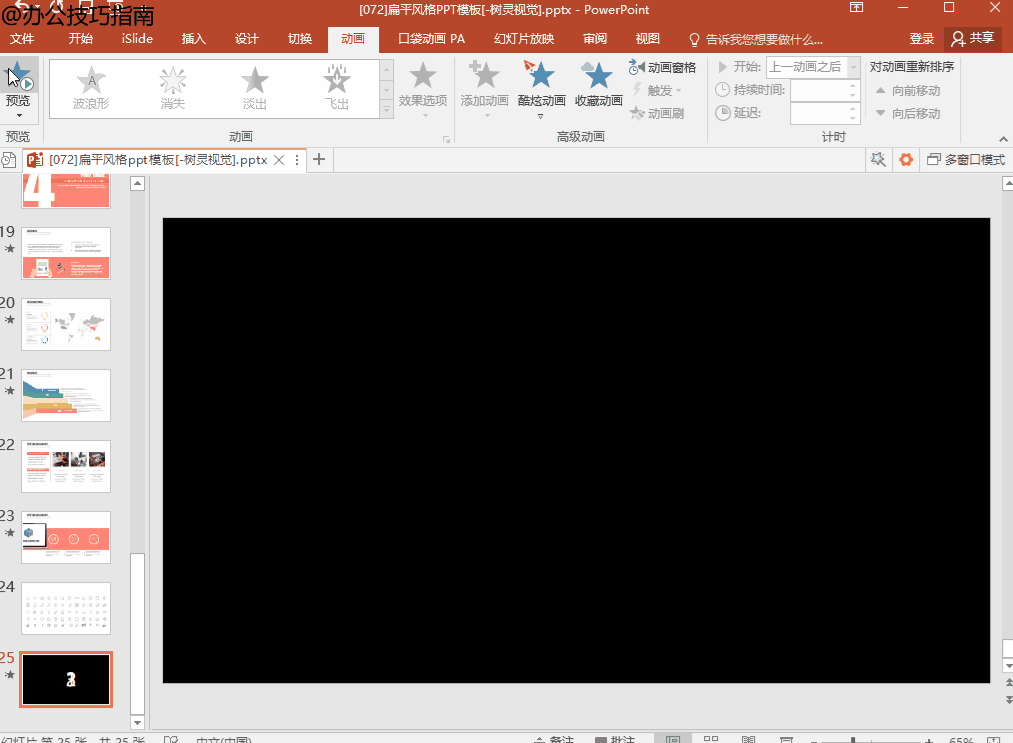Viewport: 1013px width, 743px height.
Task: Click the slide panel scroll up arrow
Action: [x=137, y=183]
